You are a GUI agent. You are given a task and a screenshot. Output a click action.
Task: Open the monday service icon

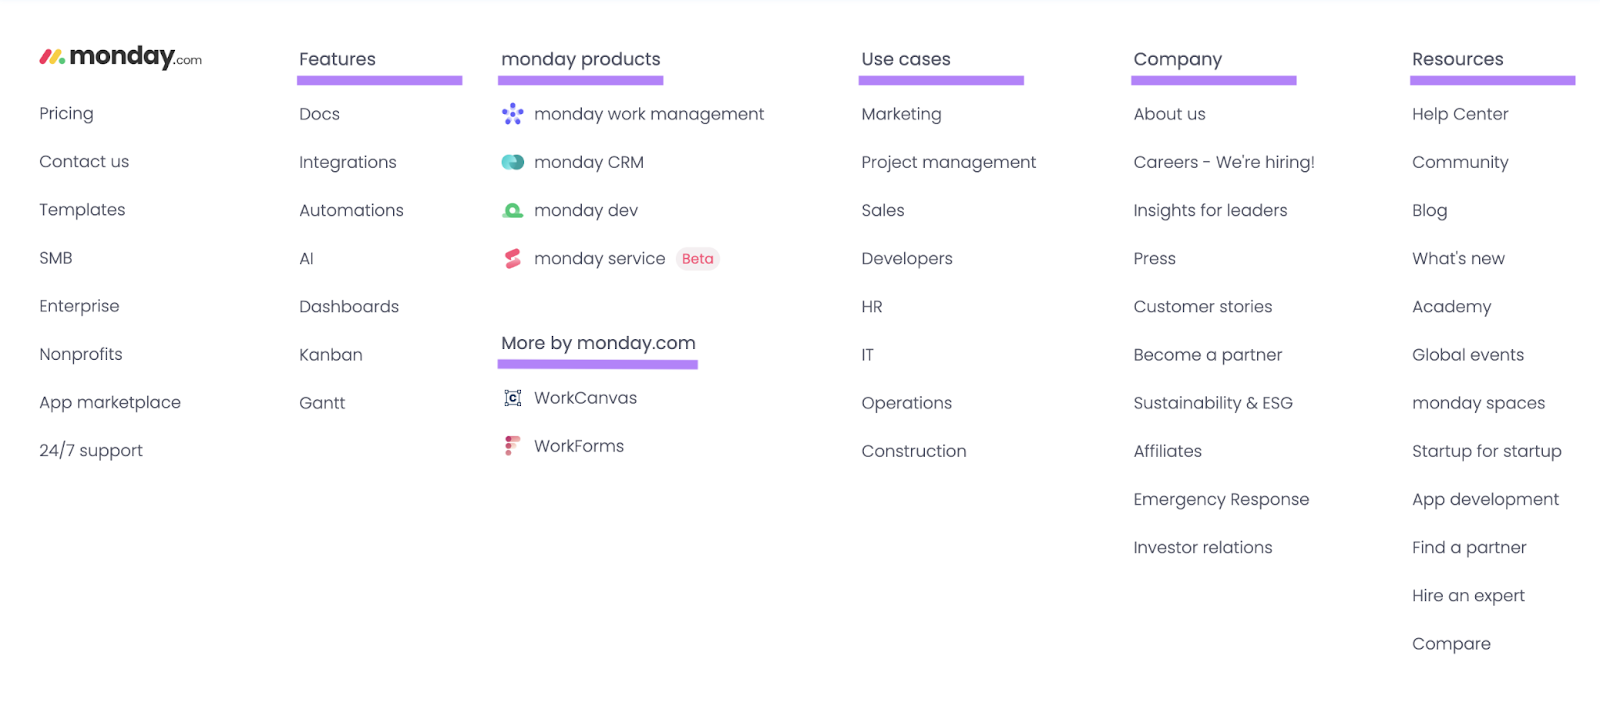[511, 258]
